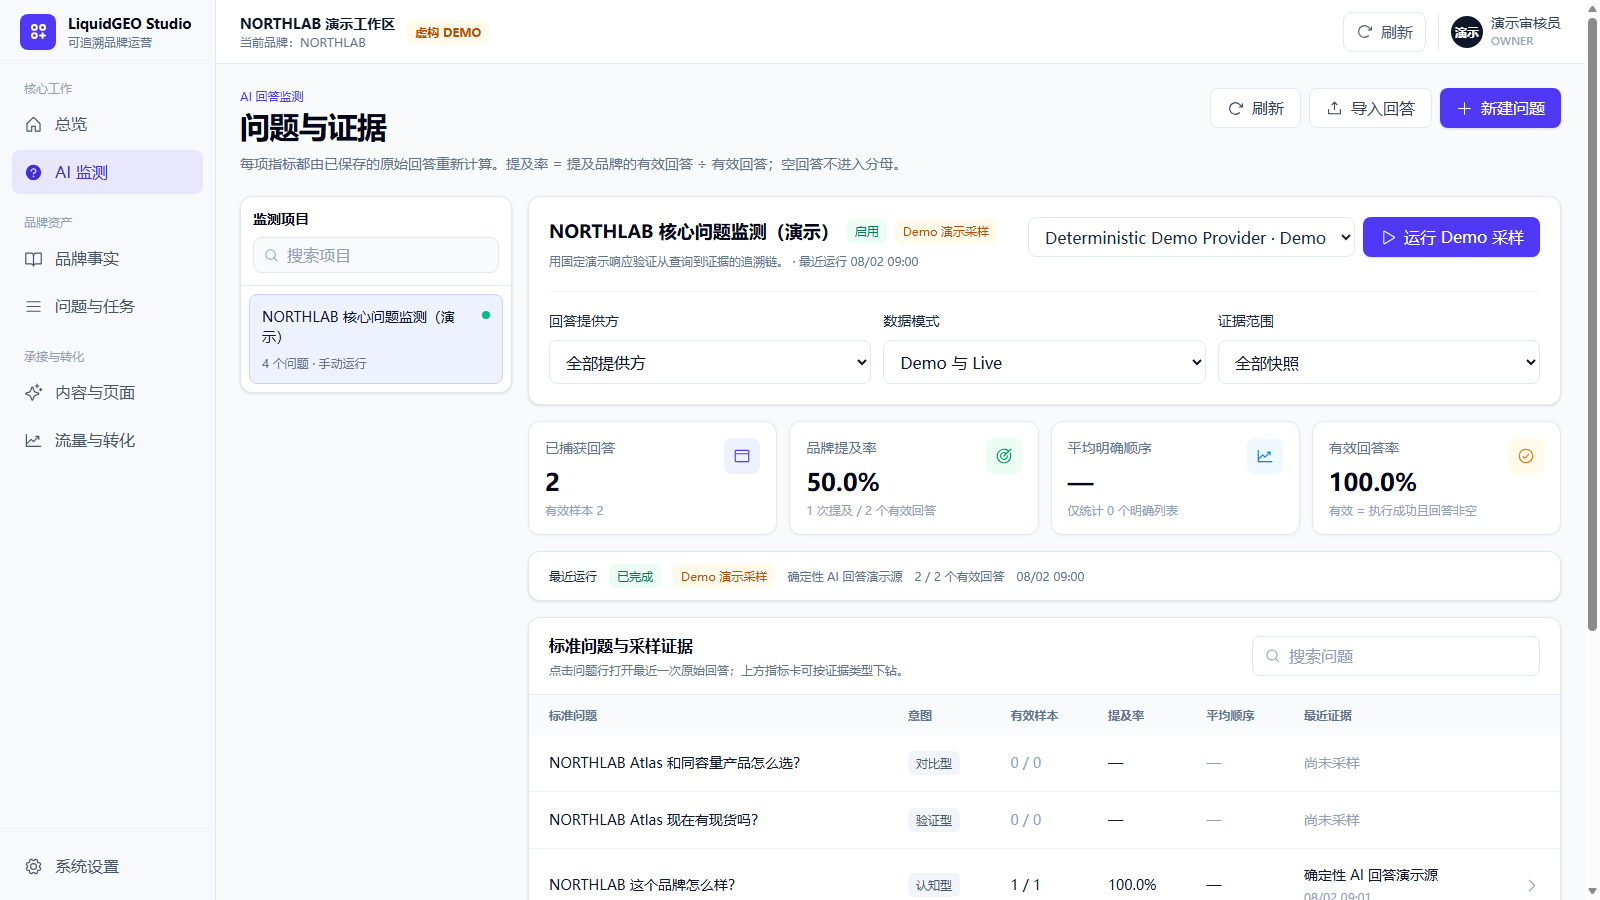Open Deterministic Demo Provider dropdown
This screenshot has height=900, width=1600.
(x=1191, y=237)
